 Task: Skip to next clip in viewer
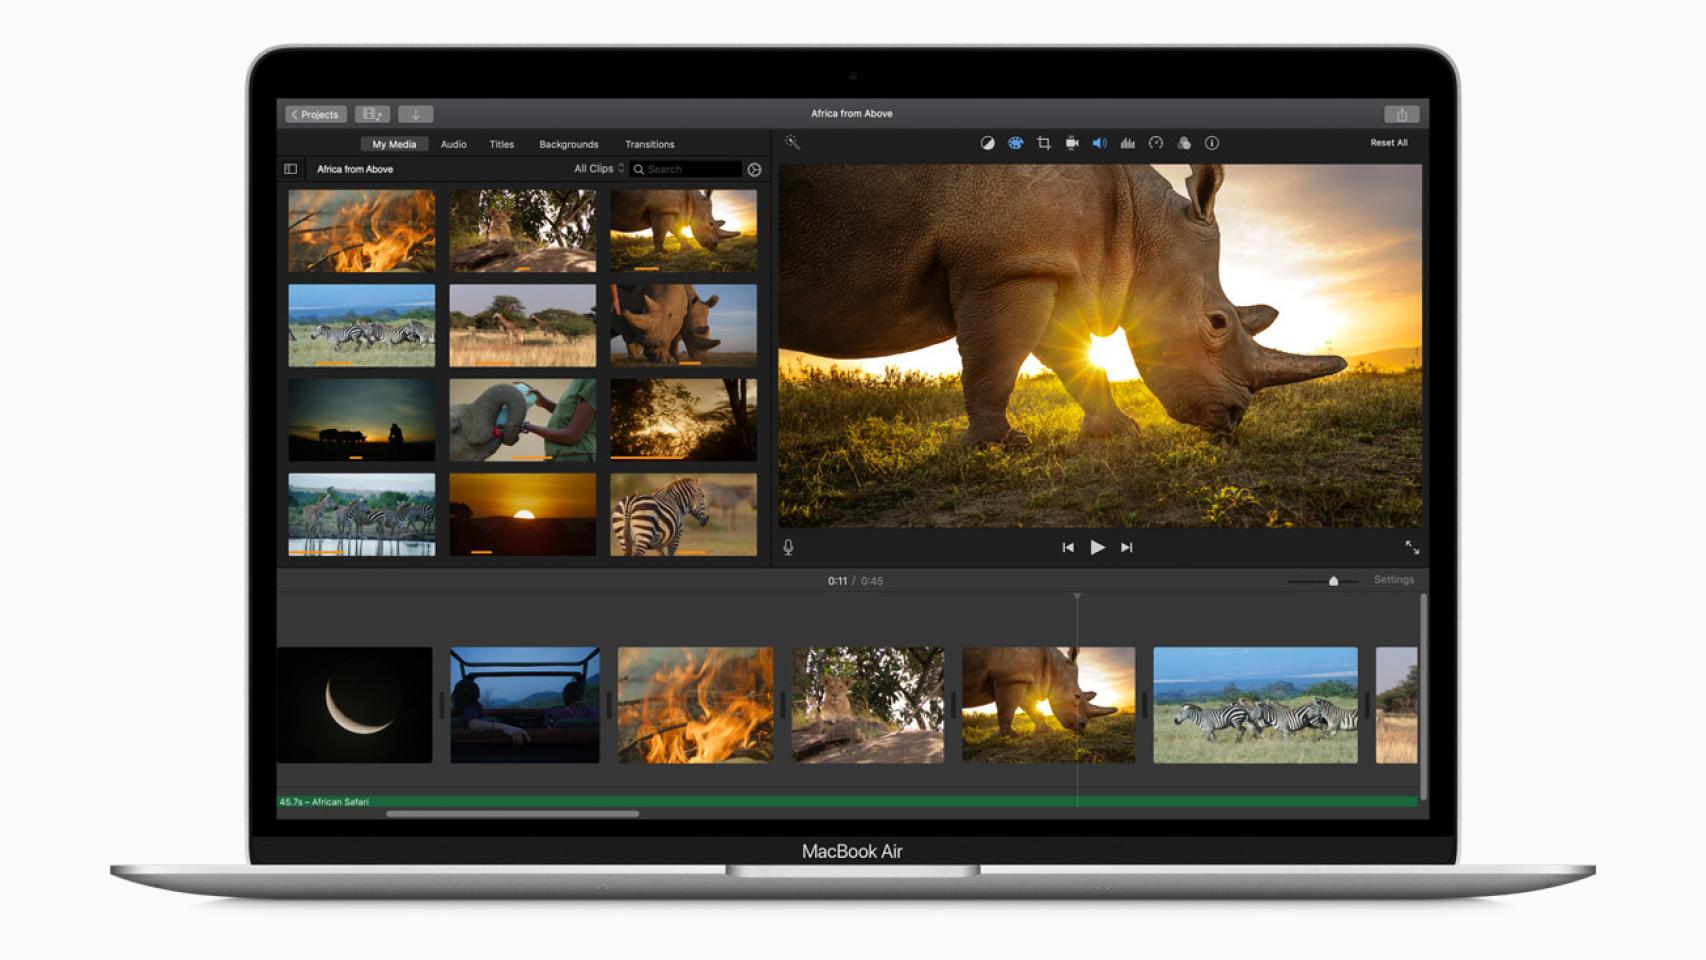pos(1127,547)
